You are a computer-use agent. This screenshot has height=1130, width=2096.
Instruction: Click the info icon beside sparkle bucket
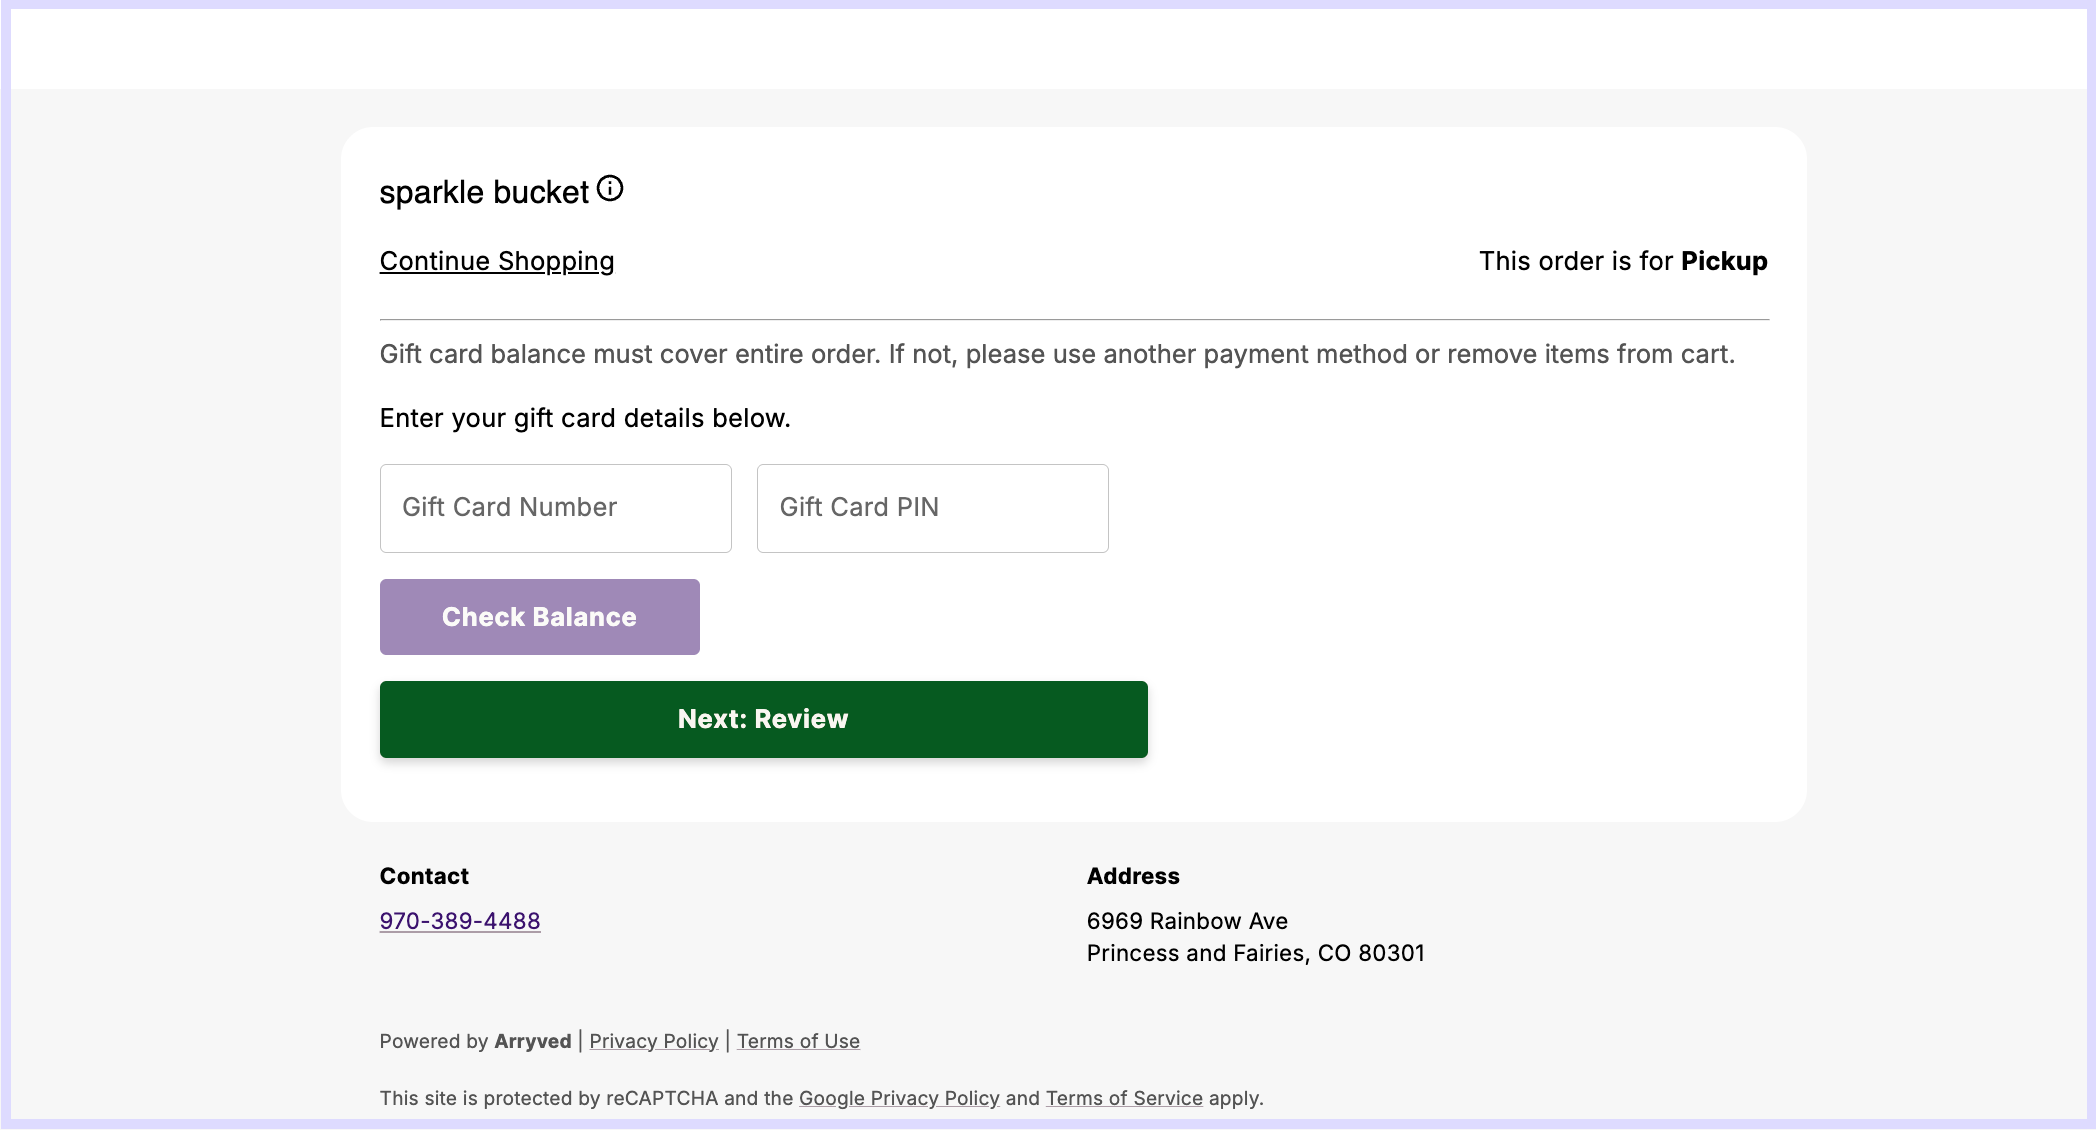pyautogui.click(x=610, y=189)
